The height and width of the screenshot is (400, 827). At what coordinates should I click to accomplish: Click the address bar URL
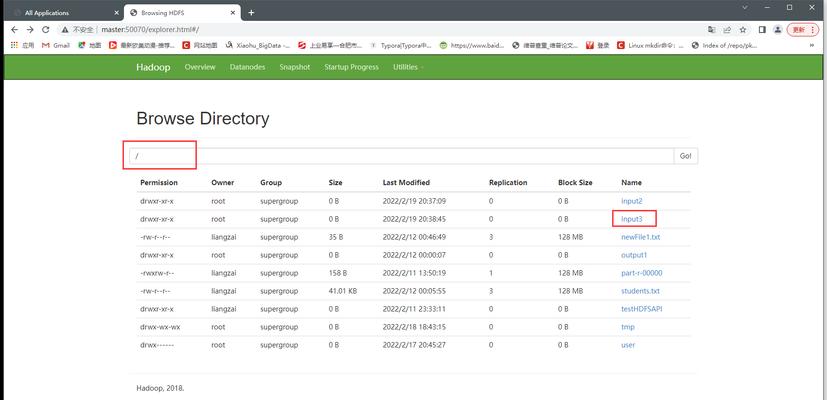pos(150,30)
